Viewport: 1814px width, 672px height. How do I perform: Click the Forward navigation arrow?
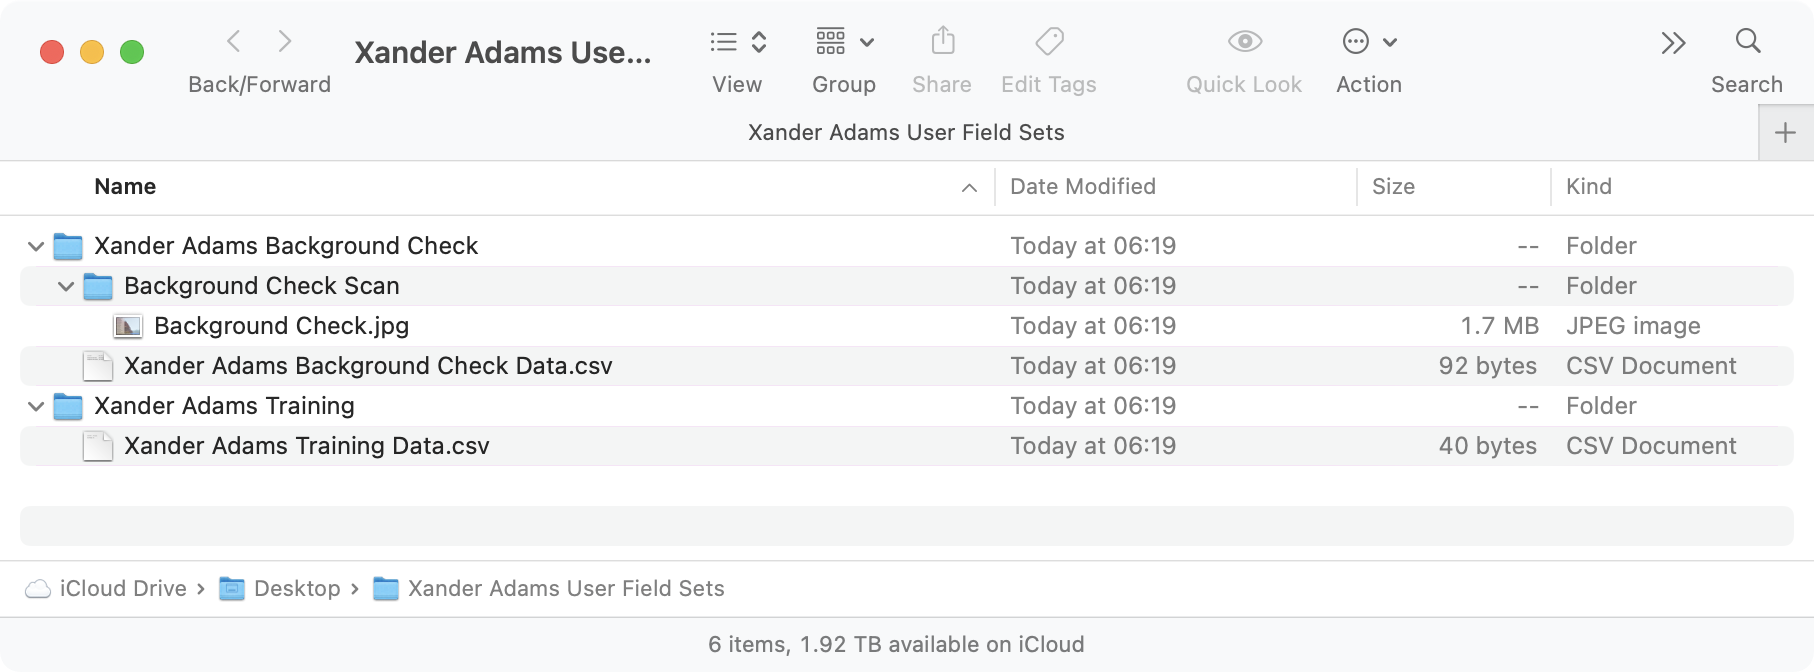[285, 41]
